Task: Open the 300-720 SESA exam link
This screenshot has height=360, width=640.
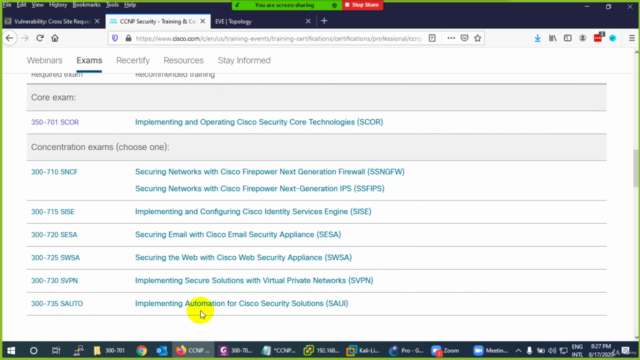Action: point(54,235)
